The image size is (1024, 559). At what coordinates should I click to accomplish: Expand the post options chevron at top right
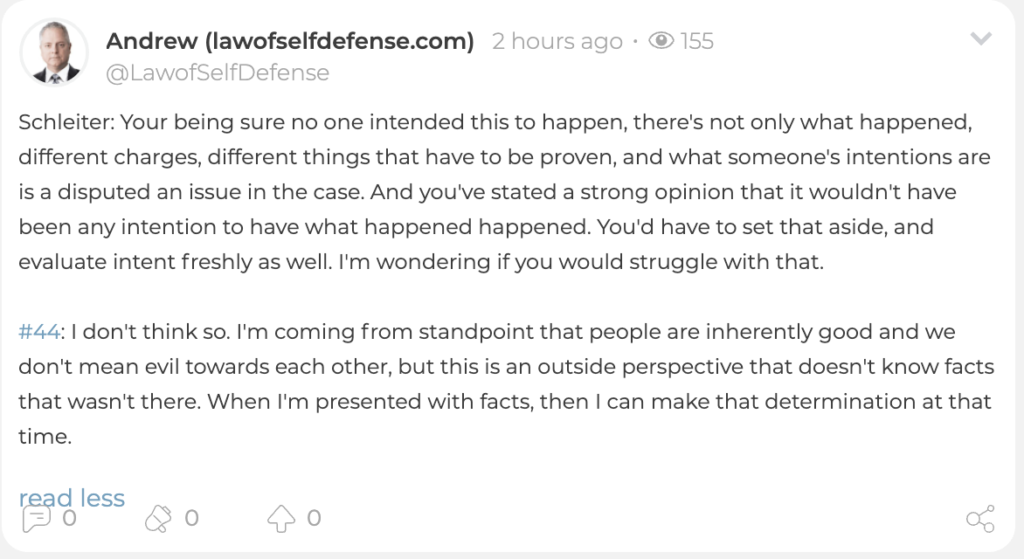[x=980, y=39]
